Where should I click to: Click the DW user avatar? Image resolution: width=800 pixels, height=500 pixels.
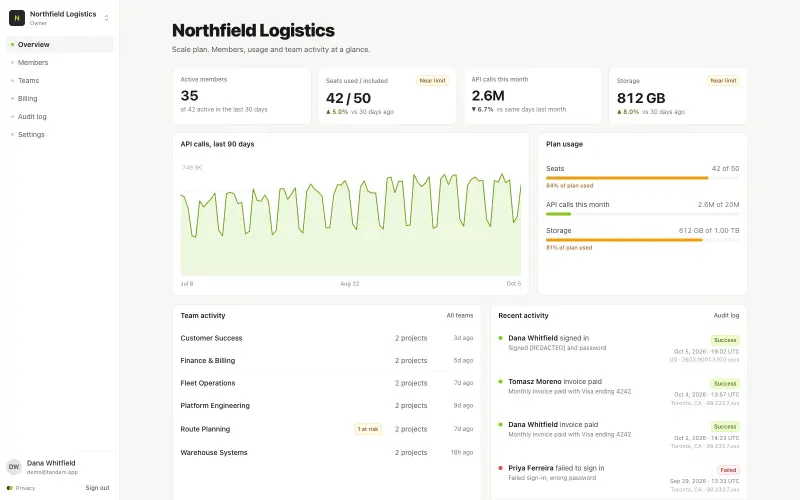[14, 467]
